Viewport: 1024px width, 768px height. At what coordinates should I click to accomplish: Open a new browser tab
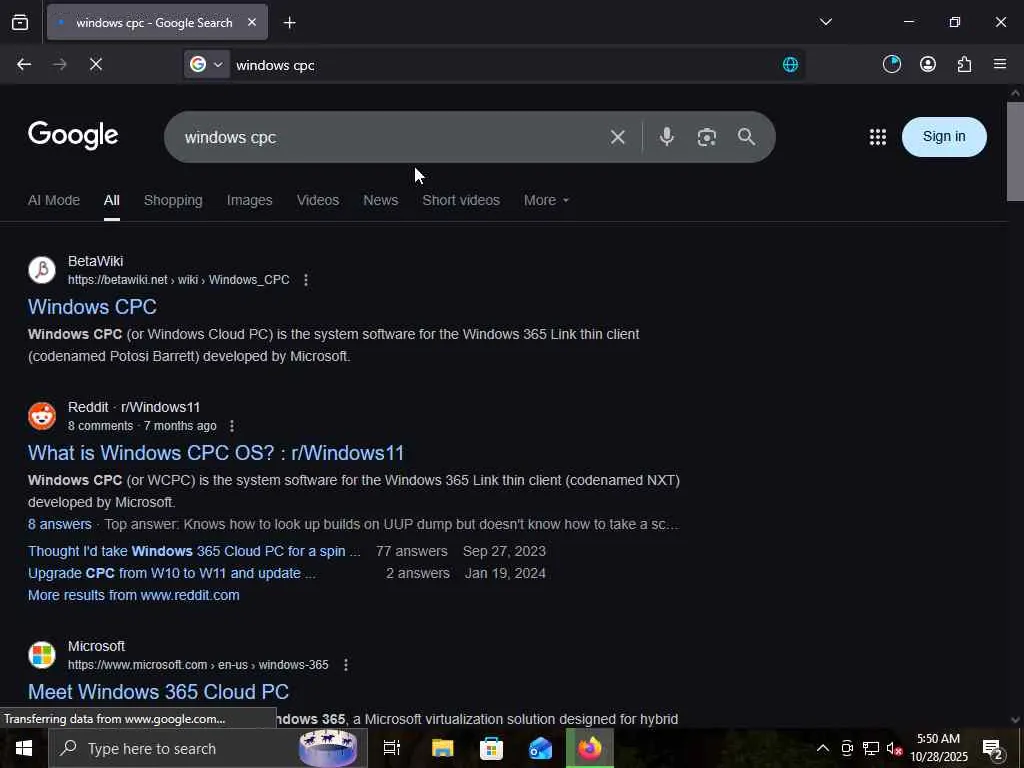(289, 23)
